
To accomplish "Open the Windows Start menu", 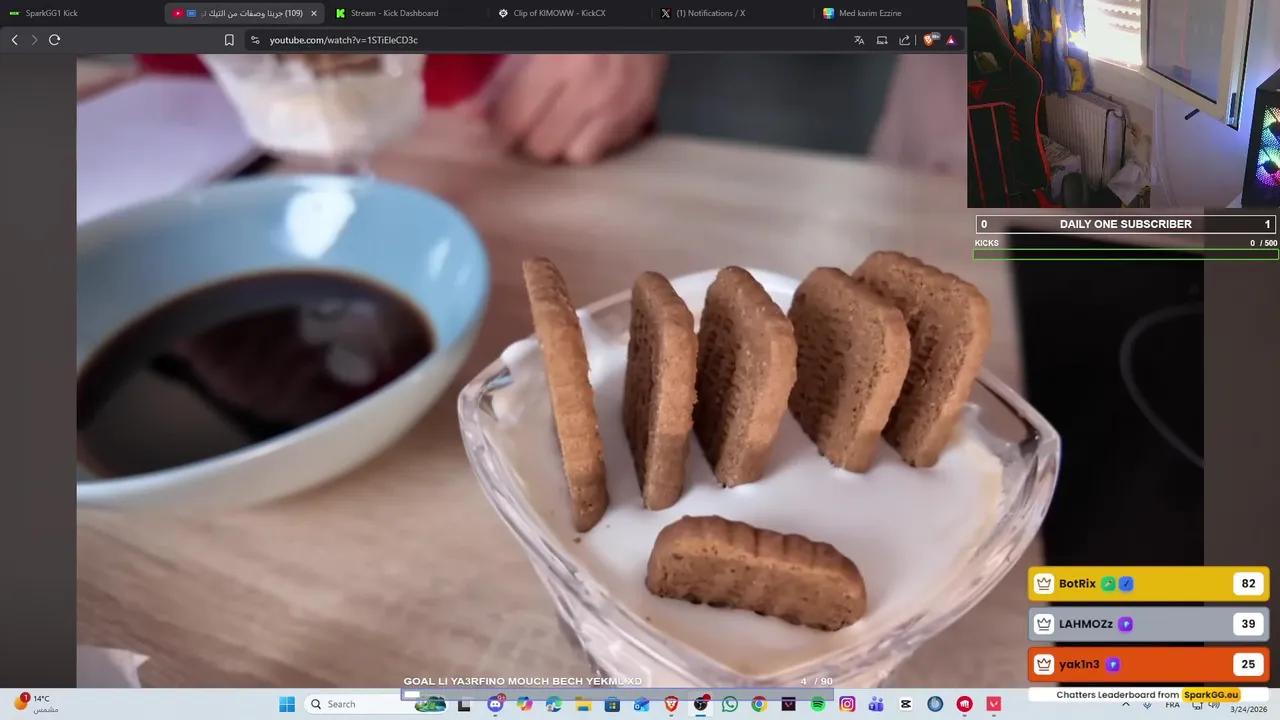I will click(287, 704).
